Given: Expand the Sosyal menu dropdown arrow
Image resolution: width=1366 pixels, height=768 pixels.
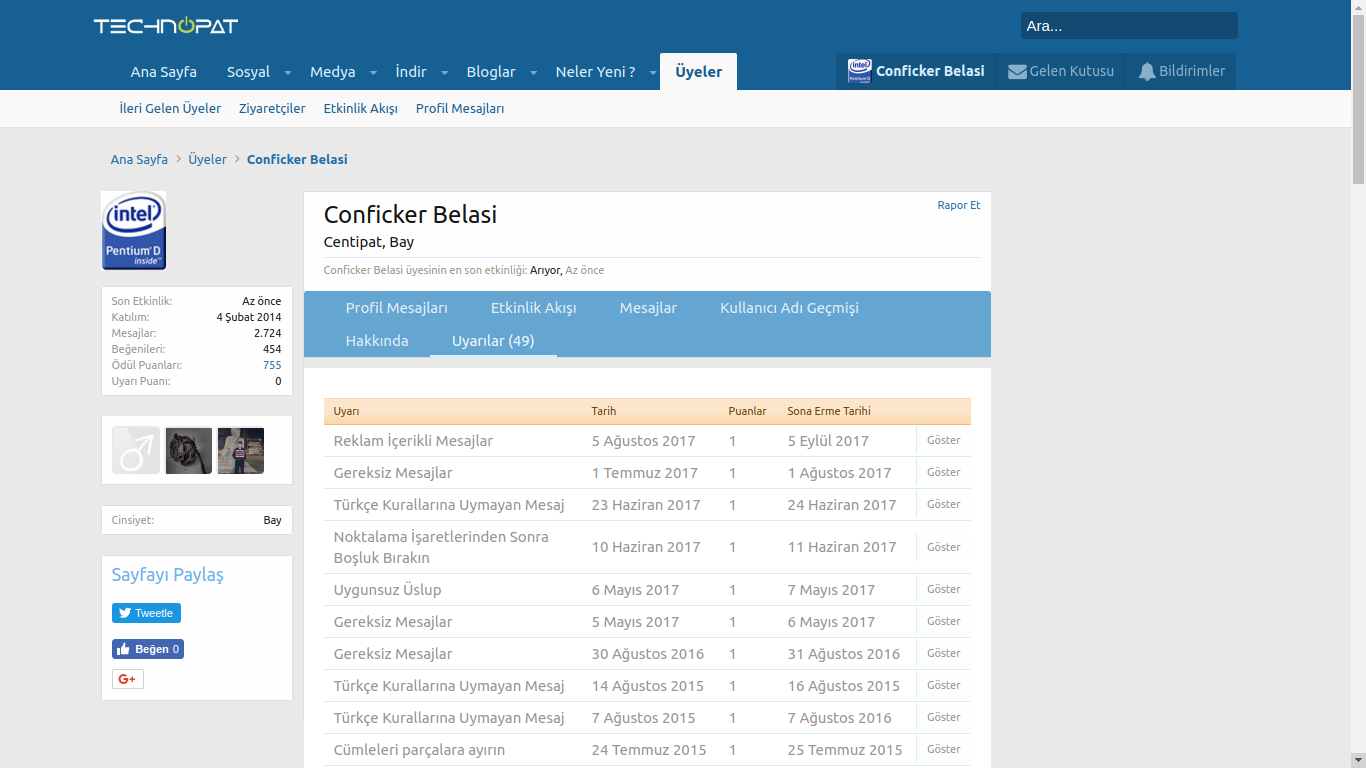Looking at the screenshot, I should tap(287, 72).
